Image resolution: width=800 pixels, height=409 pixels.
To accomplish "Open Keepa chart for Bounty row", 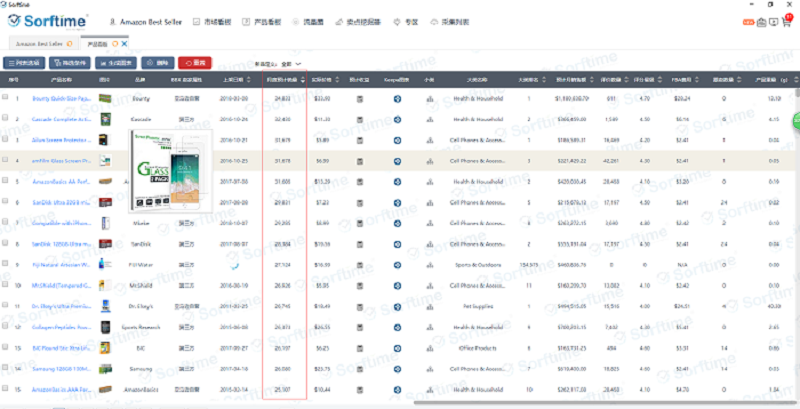I will 397,98.
